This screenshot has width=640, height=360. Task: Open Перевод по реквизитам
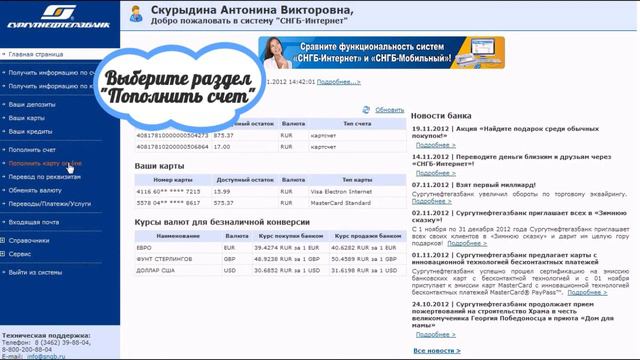pos(44,177)
